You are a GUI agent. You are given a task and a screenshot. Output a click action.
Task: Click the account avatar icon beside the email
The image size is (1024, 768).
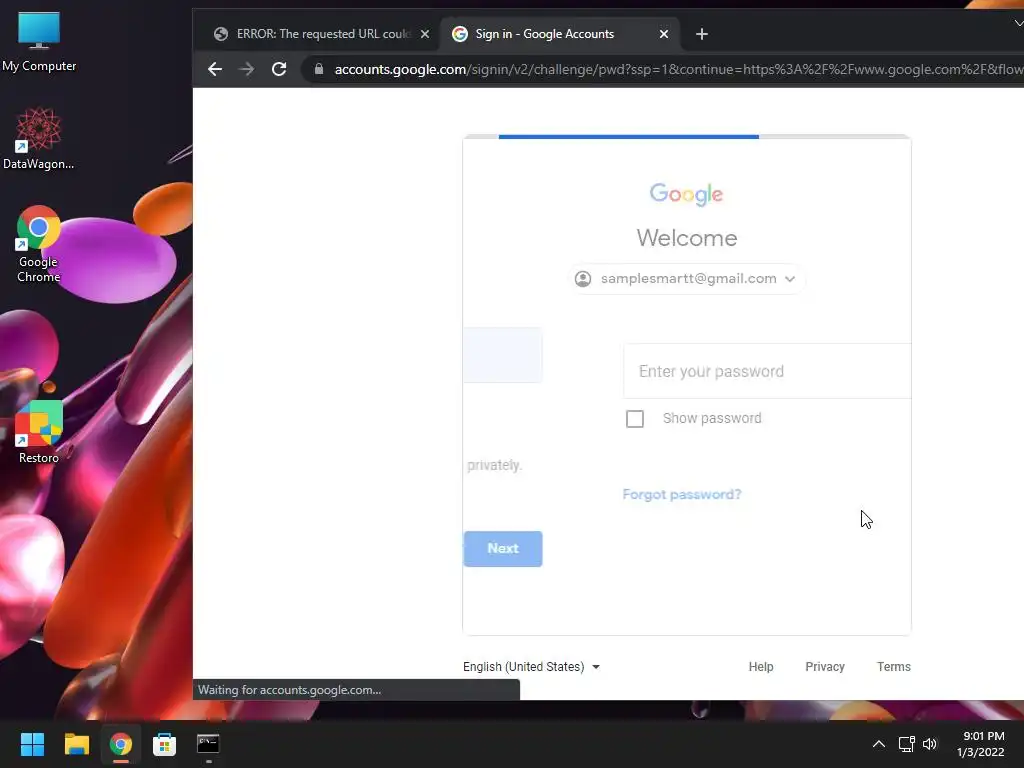click(x=583, y=279)
